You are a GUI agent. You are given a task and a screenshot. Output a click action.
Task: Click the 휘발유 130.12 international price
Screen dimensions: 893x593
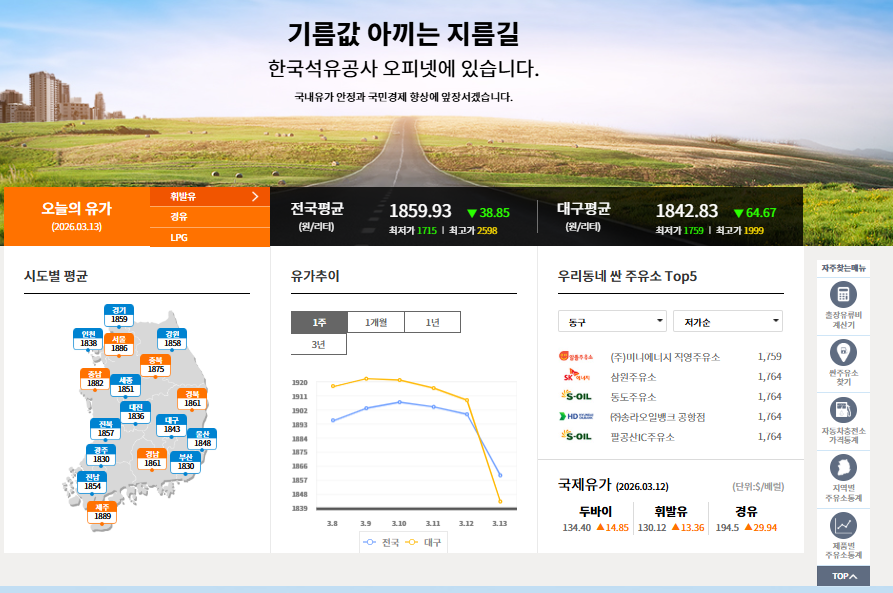652,527
